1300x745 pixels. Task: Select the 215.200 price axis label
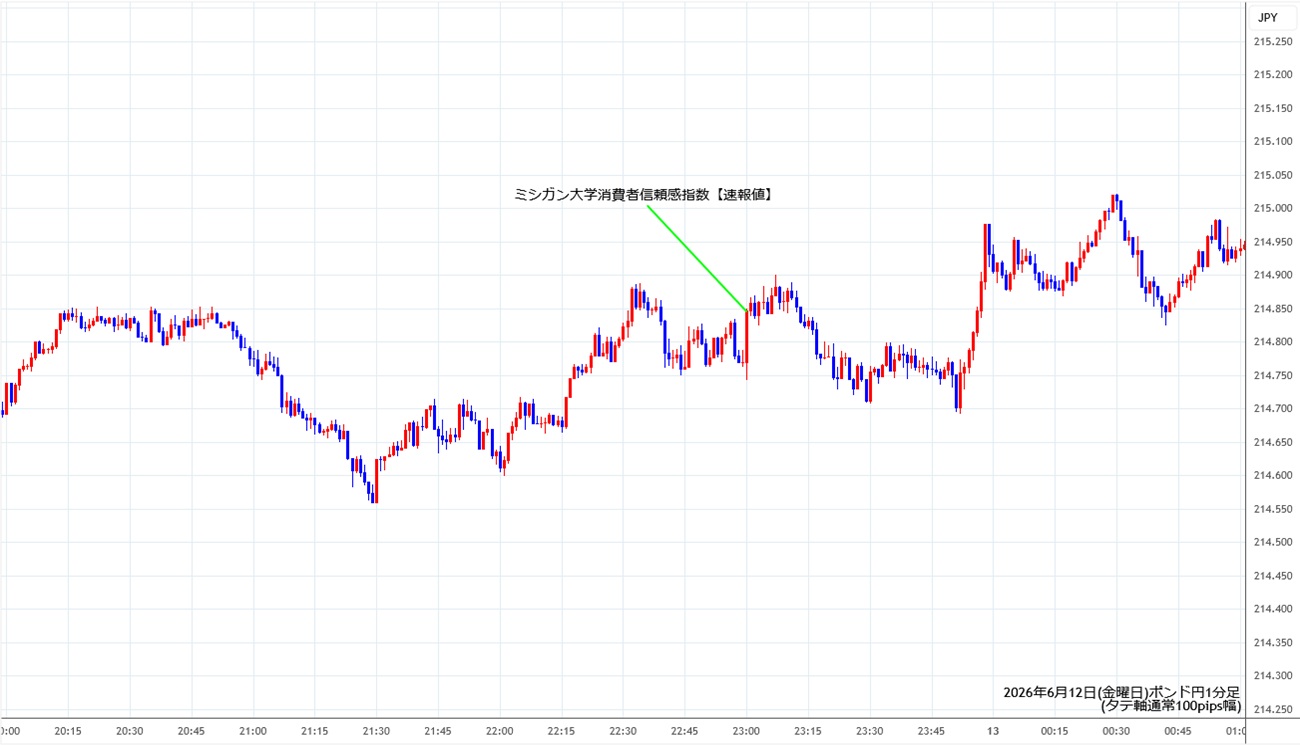click(x=1273, y=74)
